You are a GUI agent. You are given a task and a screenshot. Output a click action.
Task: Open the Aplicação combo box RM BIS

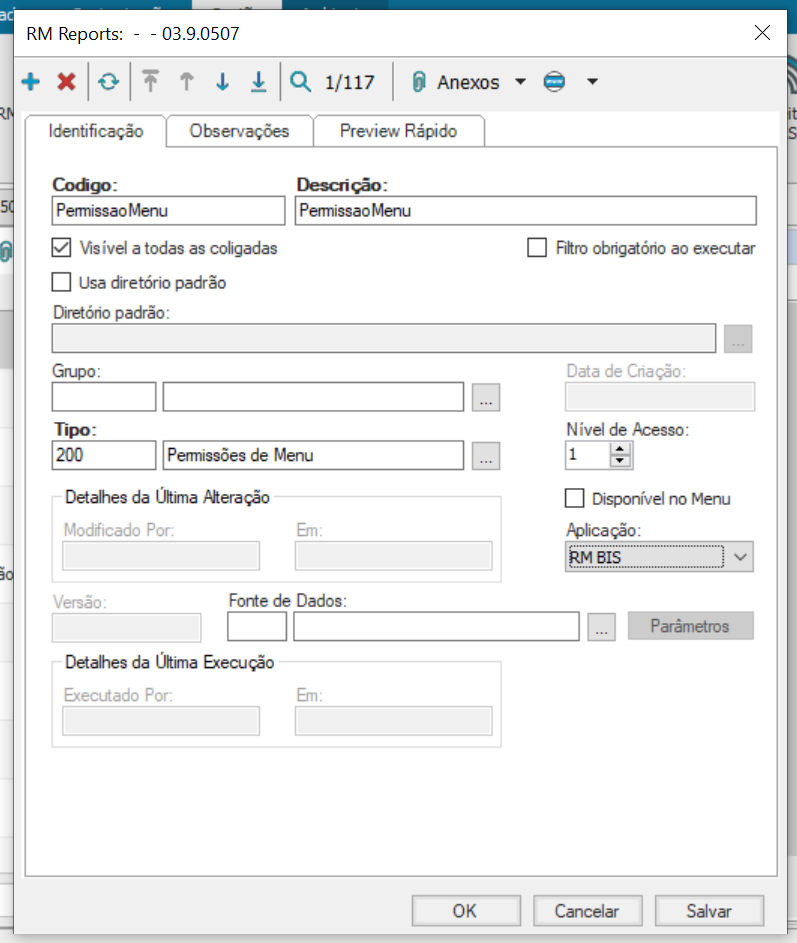[x=659, y=557]
